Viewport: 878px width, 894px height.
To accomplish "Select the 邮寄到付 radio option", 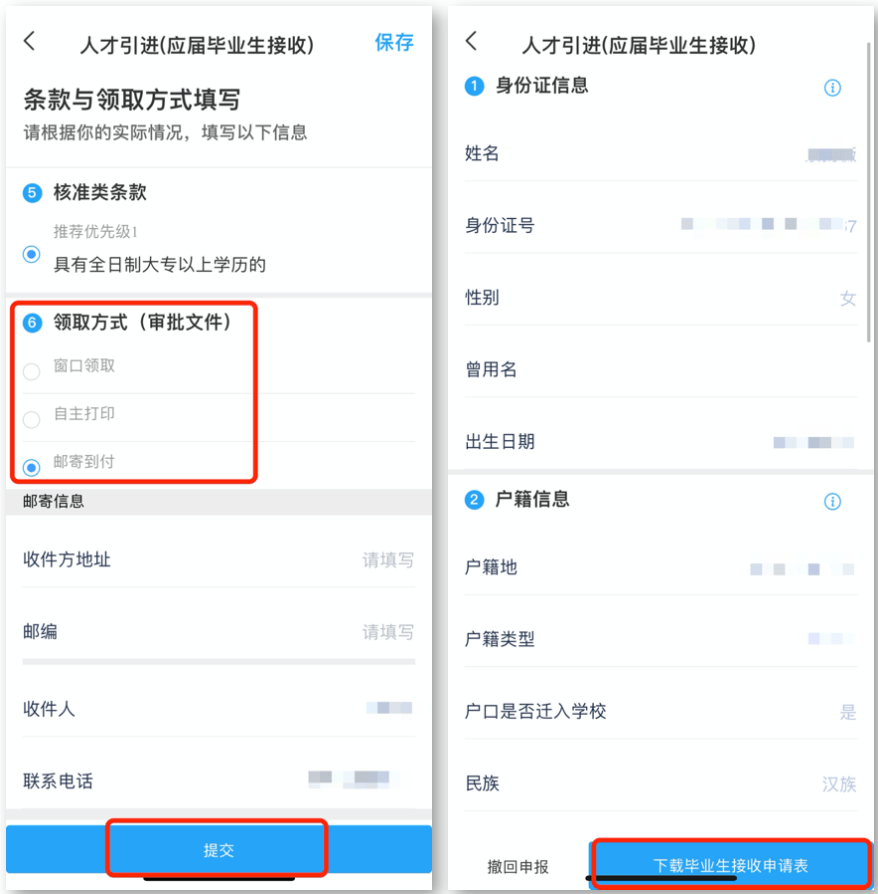I will tap(31, 468).
